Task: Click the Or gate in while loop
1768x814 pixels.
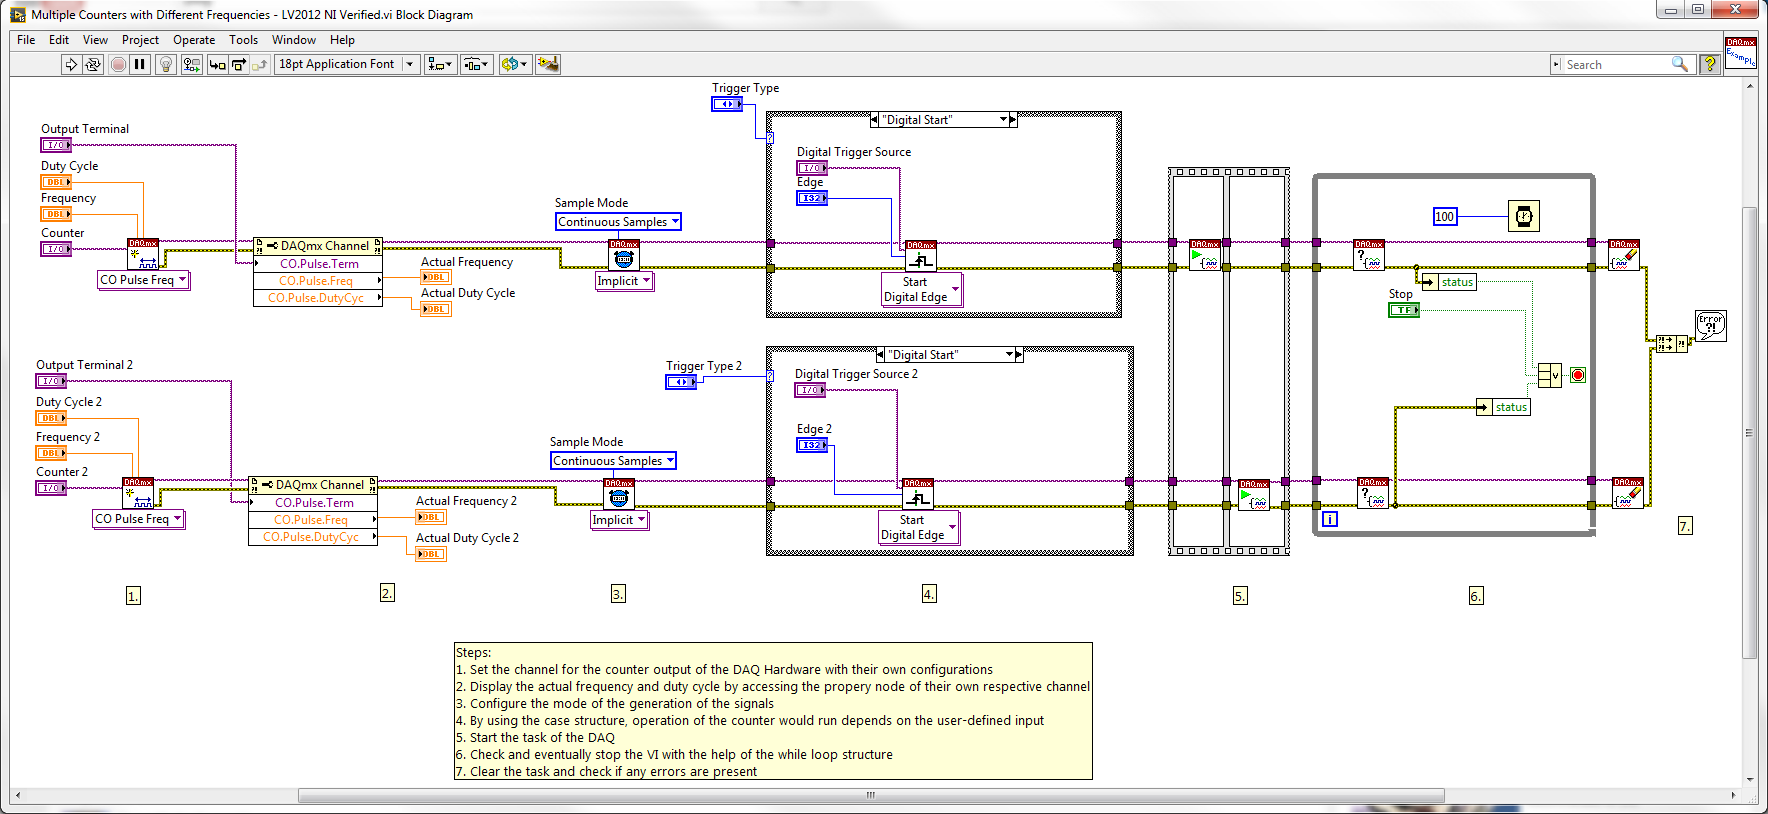Action: coord(1549,376)
